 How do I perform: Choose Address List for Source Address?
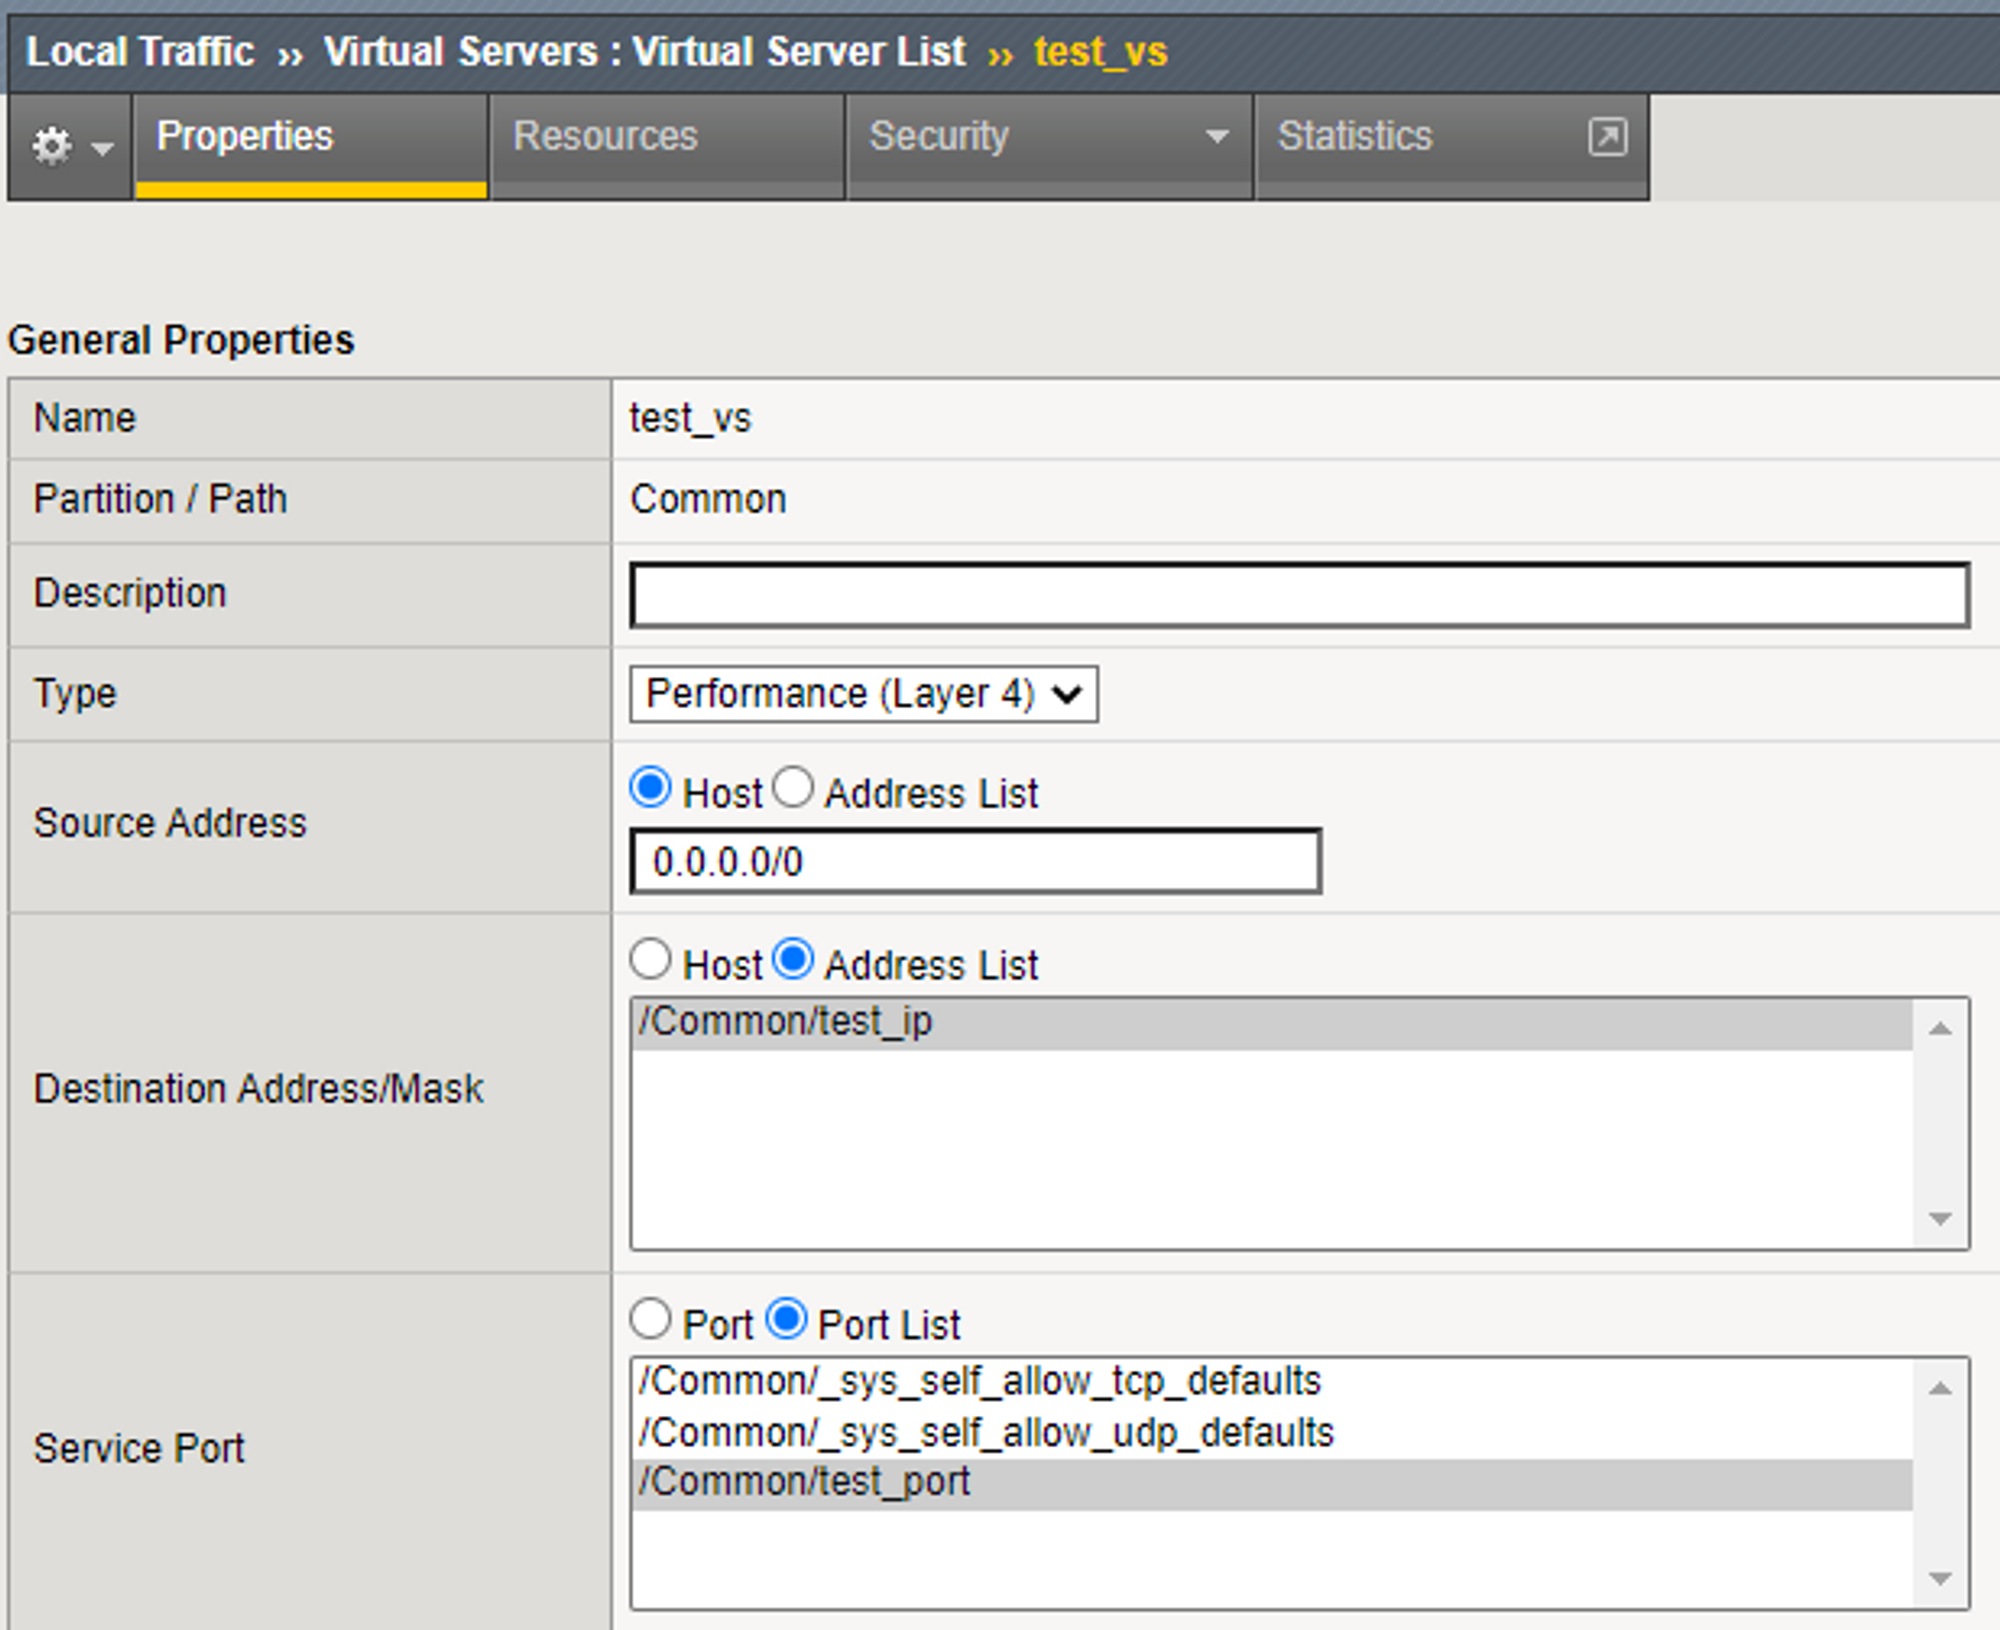pos(793,788)
